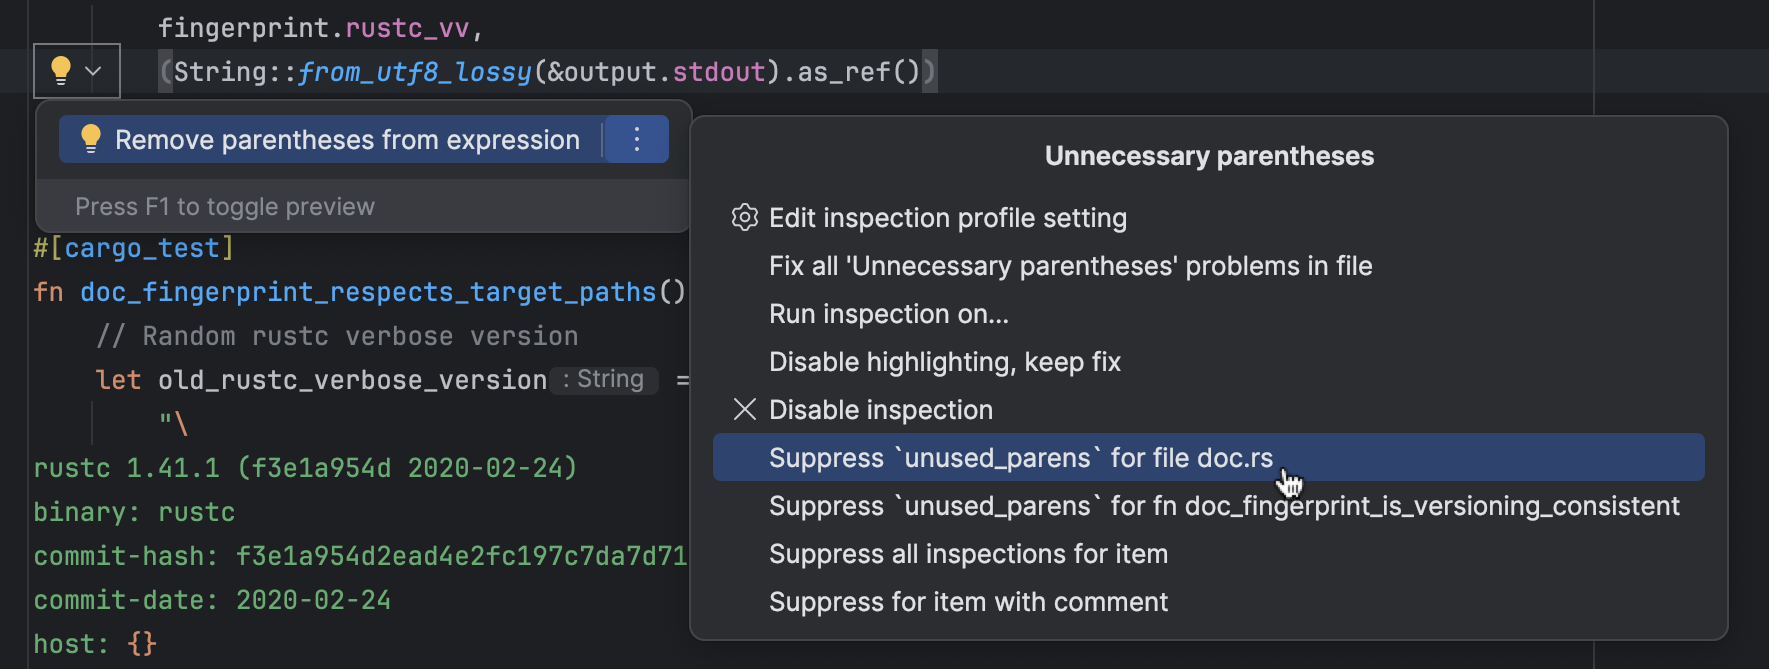This screenshot has height=669, width=1769.
Task: Choose 'Run inspection on...' option
Action: coord(888,314)
